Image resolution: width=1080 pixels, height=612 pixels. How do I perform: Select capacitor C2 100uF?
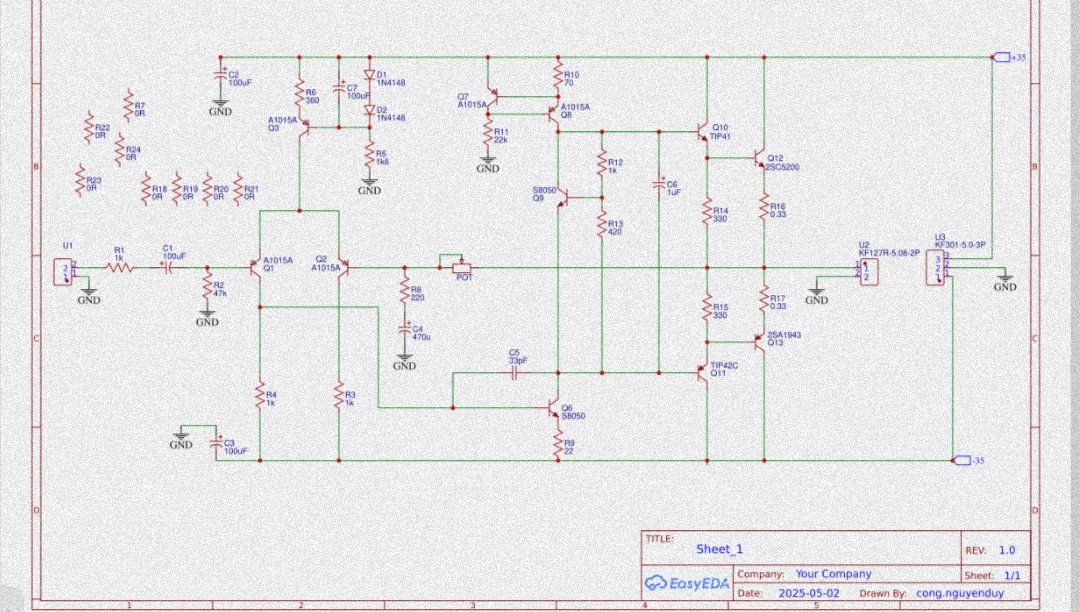pos(220,72)
